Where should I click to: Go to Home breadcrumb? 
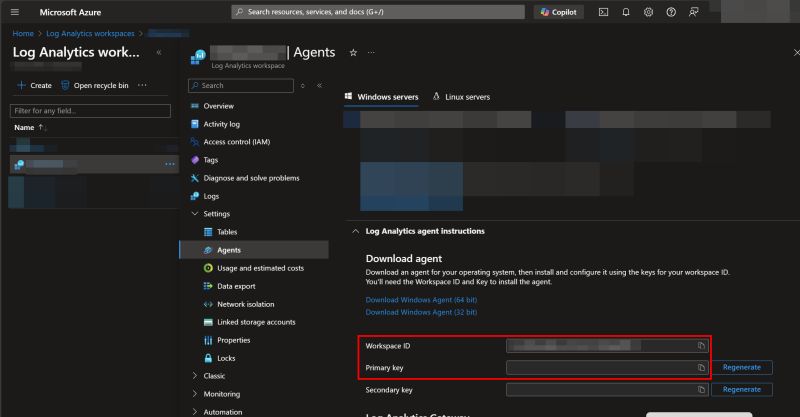click(x=23, y=33)
